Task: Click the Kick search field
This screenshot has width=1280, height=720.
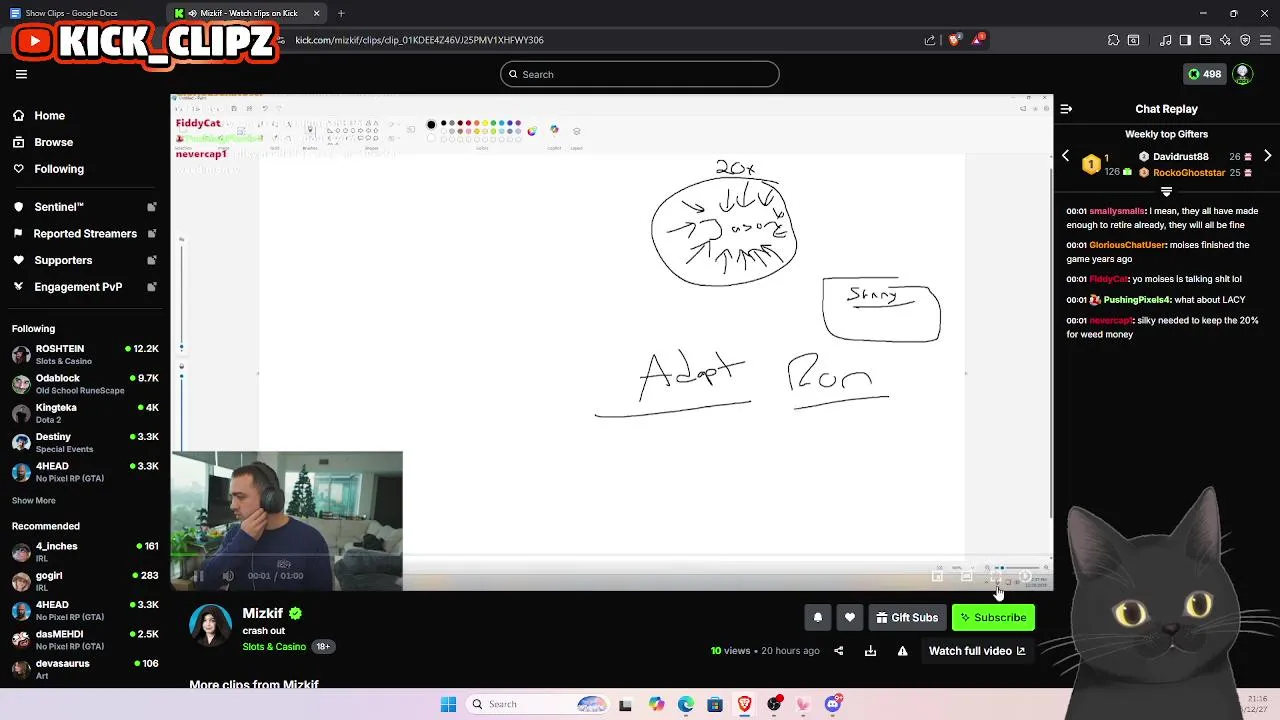Action: pyautogui.click(x=640, y=74)
